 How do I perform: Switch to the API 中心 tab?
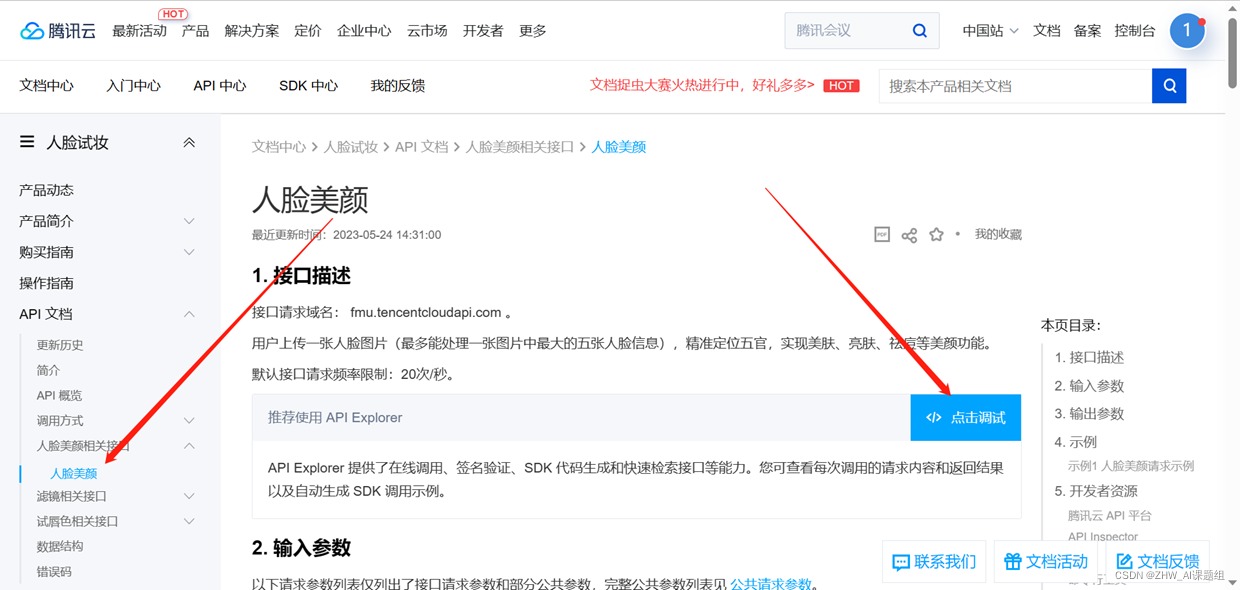(220, 86)
